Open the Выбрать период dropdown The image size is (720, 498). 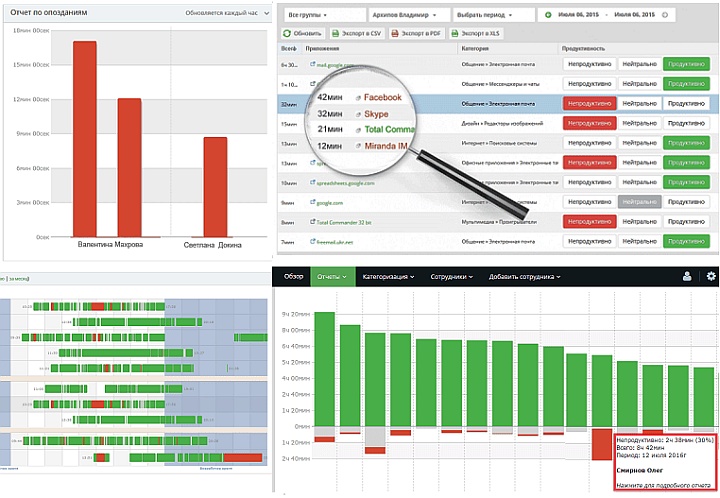point(494,15)
